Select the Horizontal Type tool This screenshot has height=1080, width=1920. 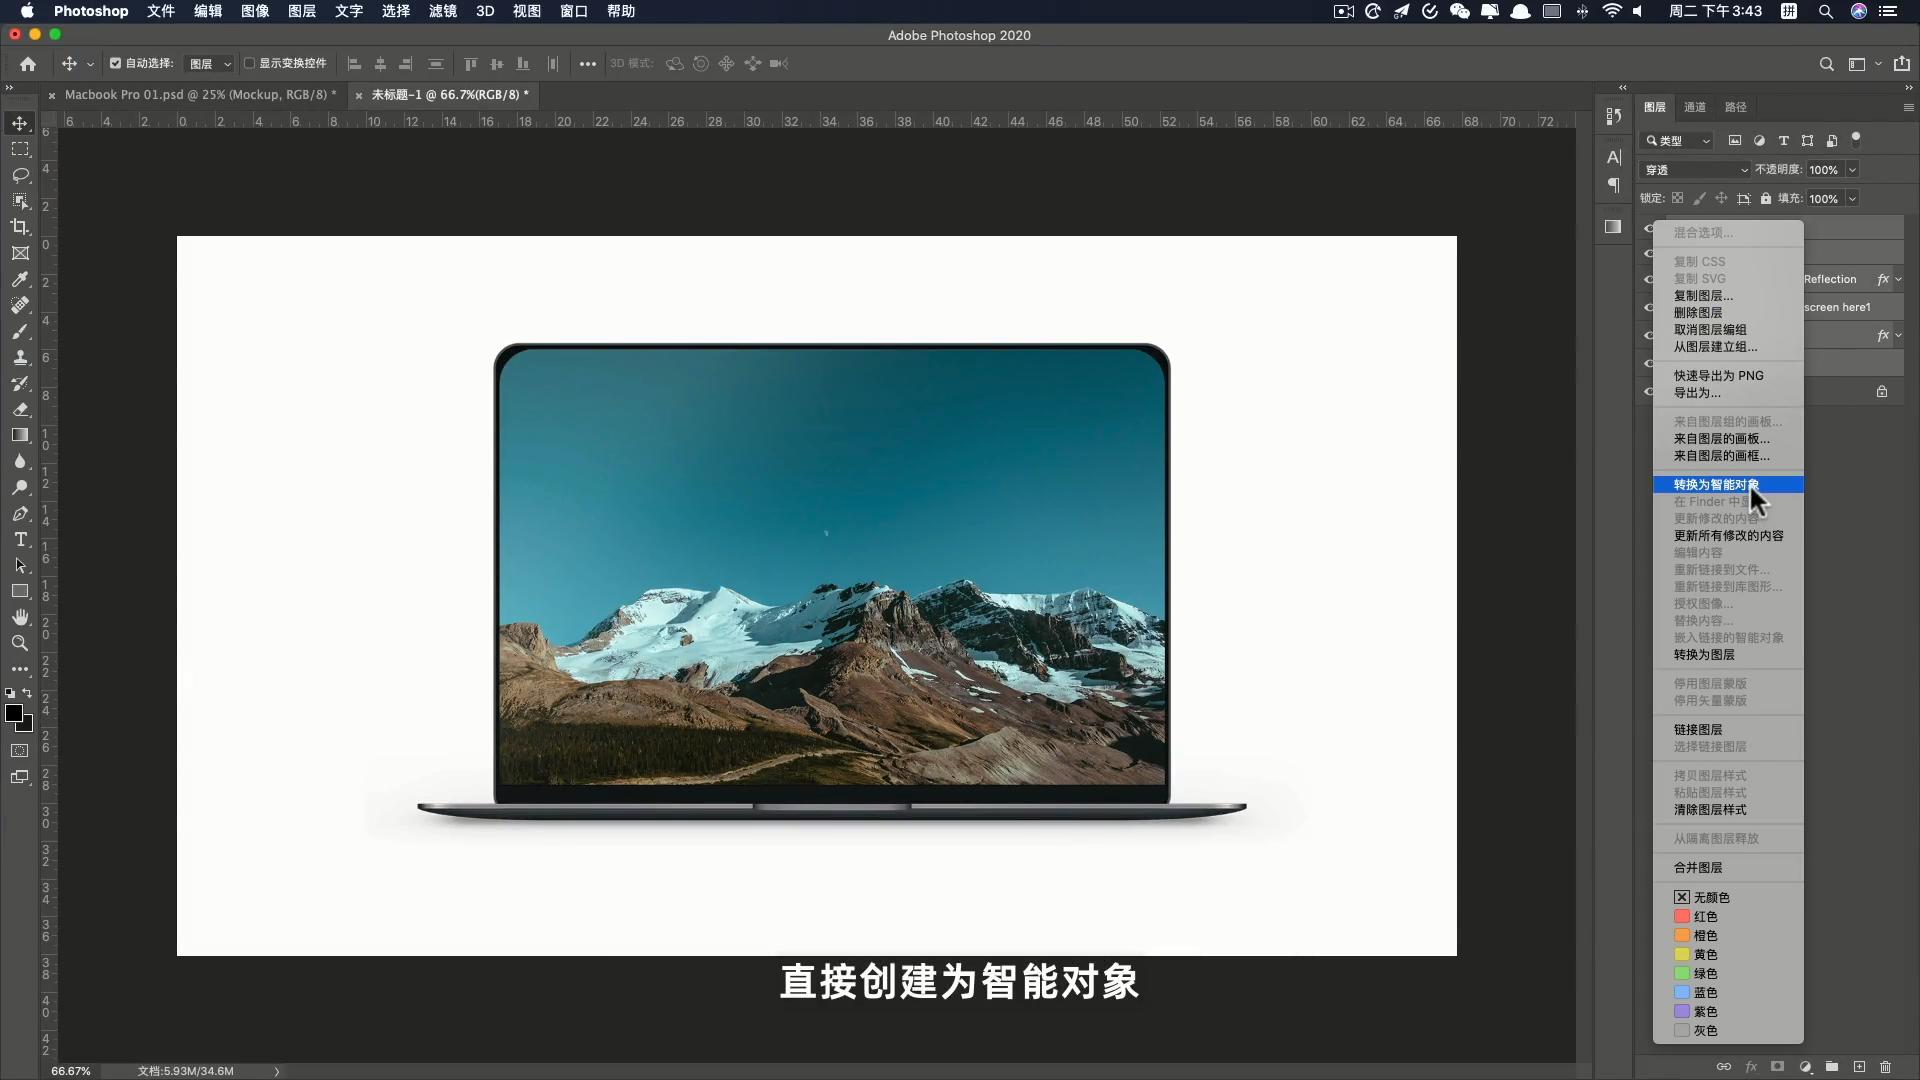(x=20, y=539)
